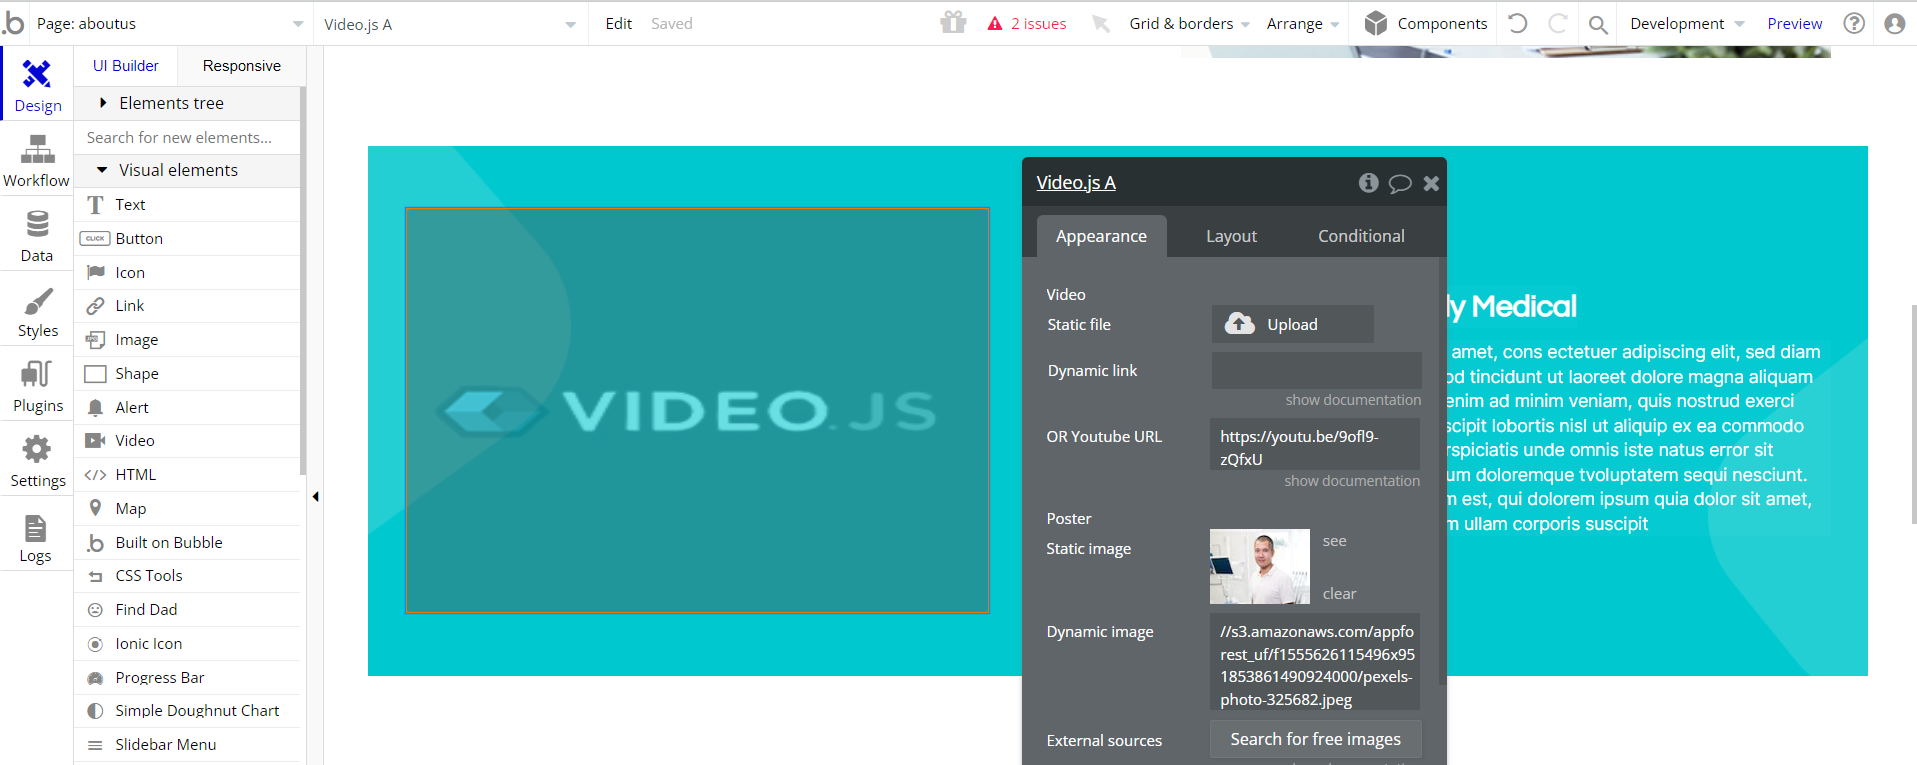Select the Alert element
Viewport: 1917px width, 765px height.
click(188, 408)
